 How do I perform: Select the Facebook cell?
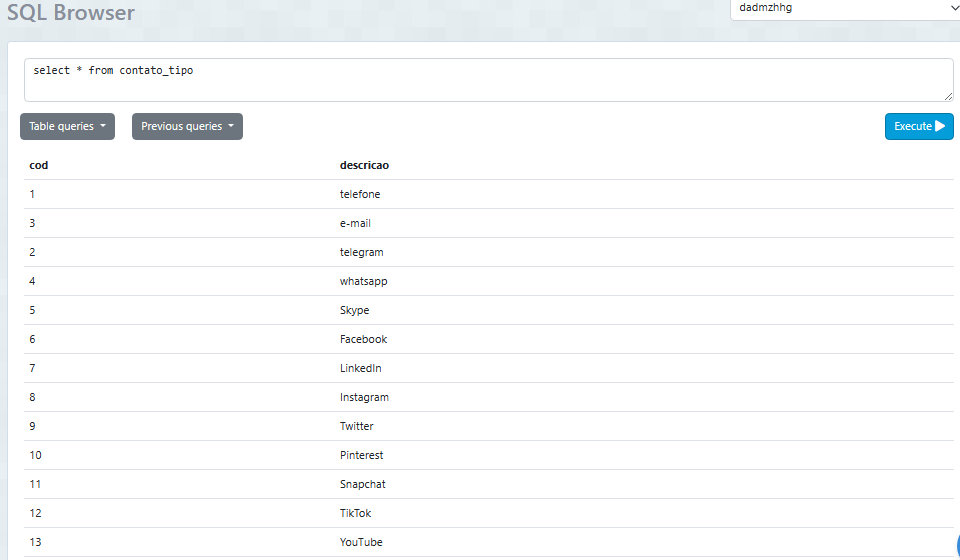(x=364, y=339)
